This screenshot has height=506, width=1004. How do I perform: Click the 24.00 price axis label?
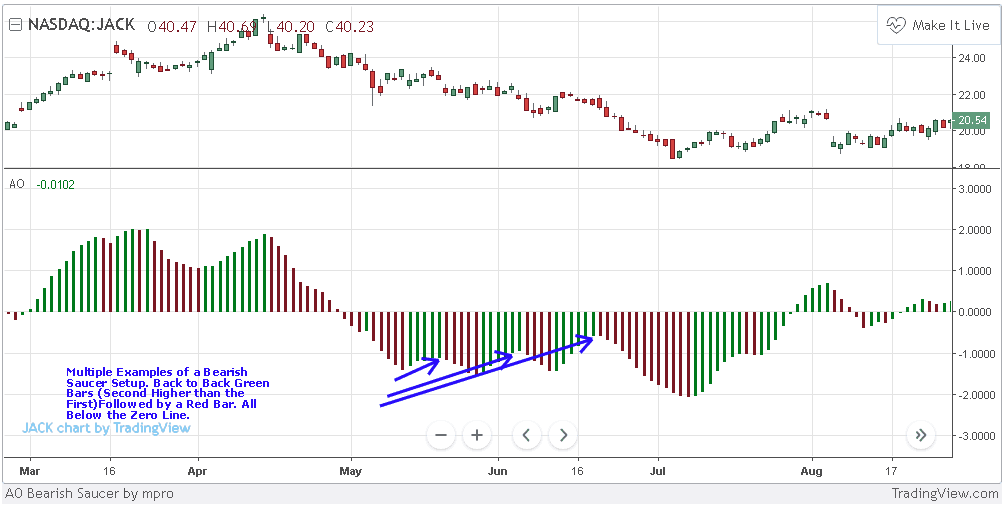972,58
